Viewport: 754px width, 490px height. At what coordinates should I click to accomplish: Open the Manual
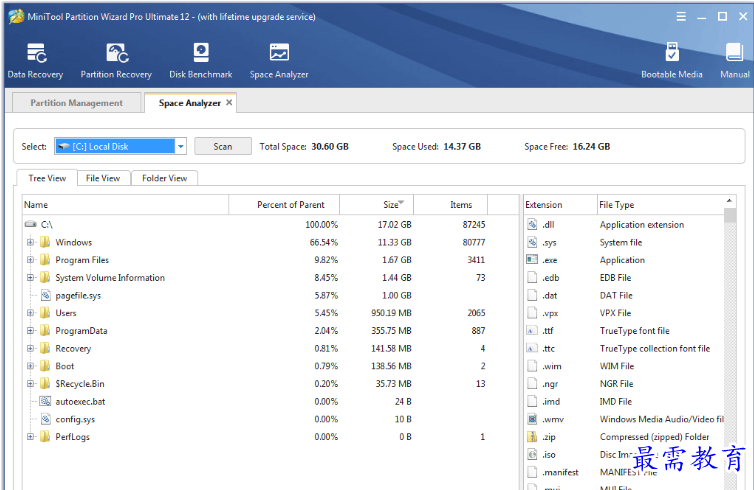click(x=734, y=61)
